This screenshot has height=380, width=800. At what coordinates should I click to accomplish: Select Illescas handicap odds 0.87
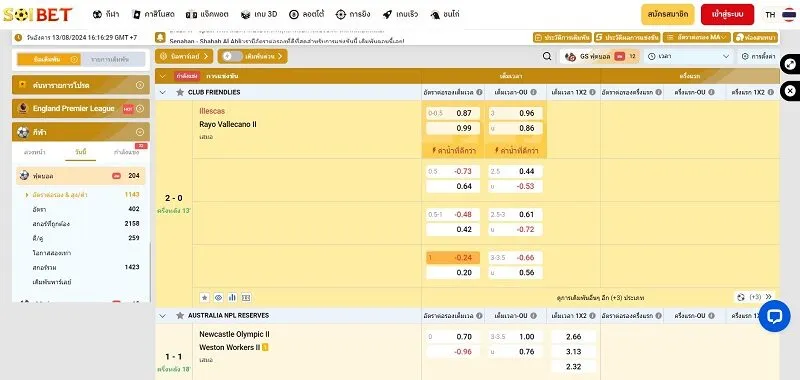(453, 113)
